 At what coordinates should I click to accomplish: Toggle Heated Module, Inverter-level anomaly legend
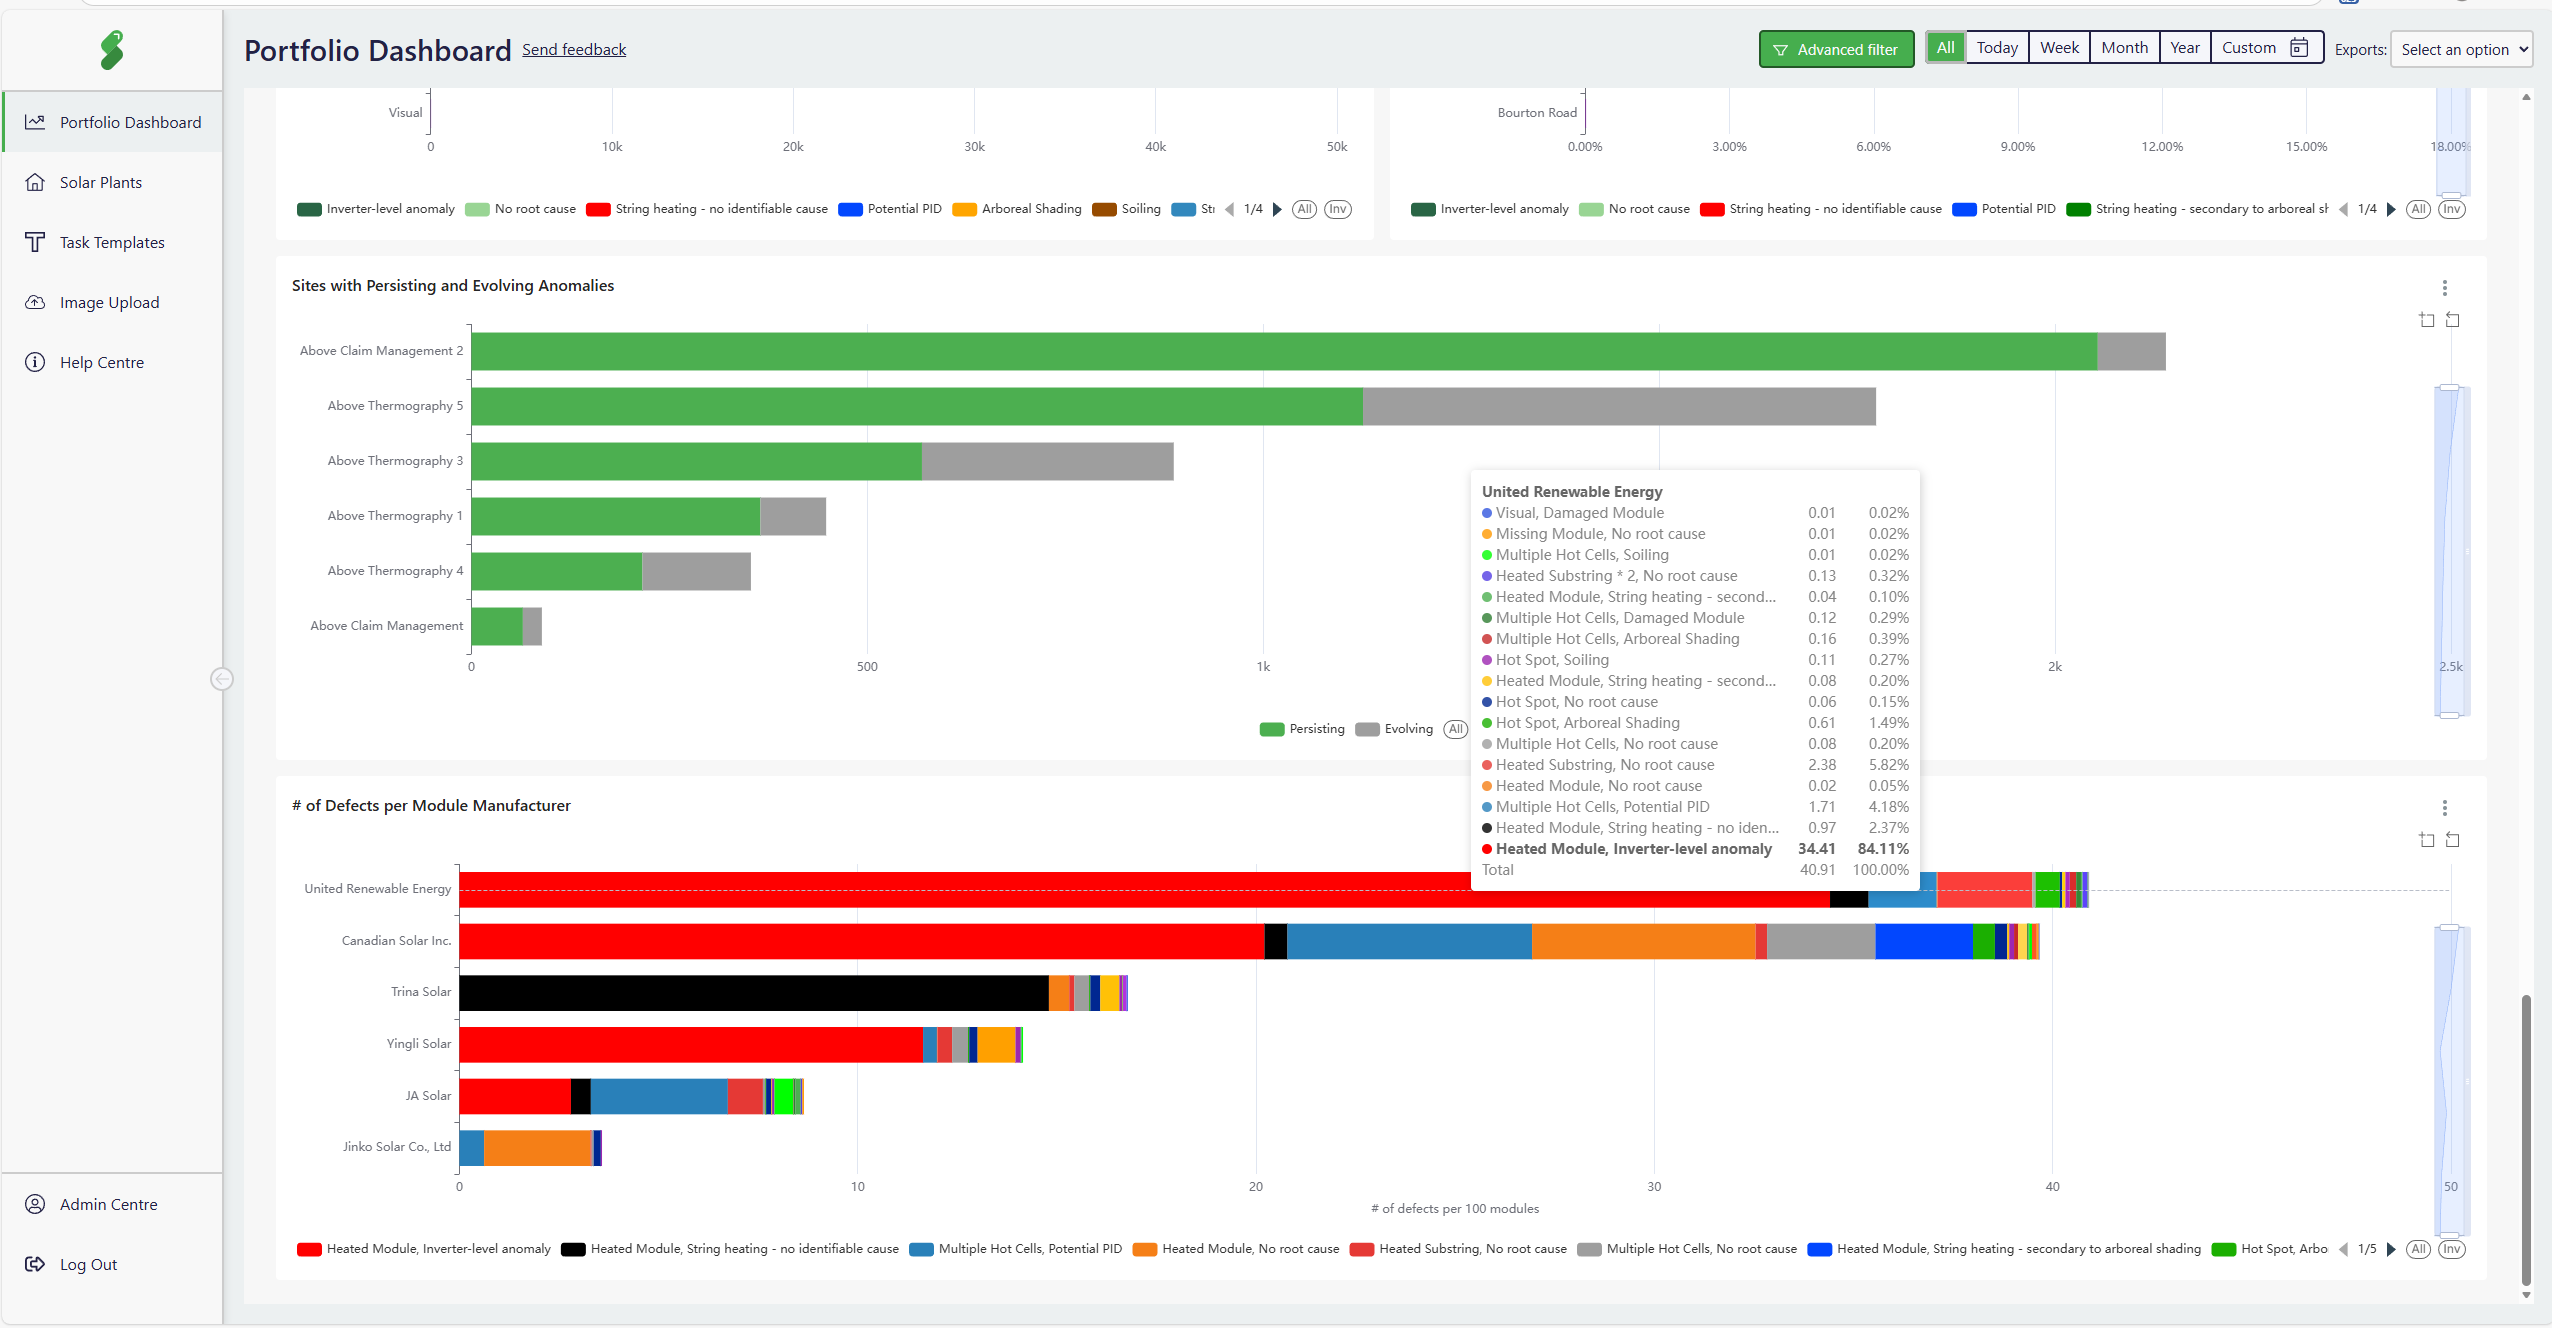424,1249
